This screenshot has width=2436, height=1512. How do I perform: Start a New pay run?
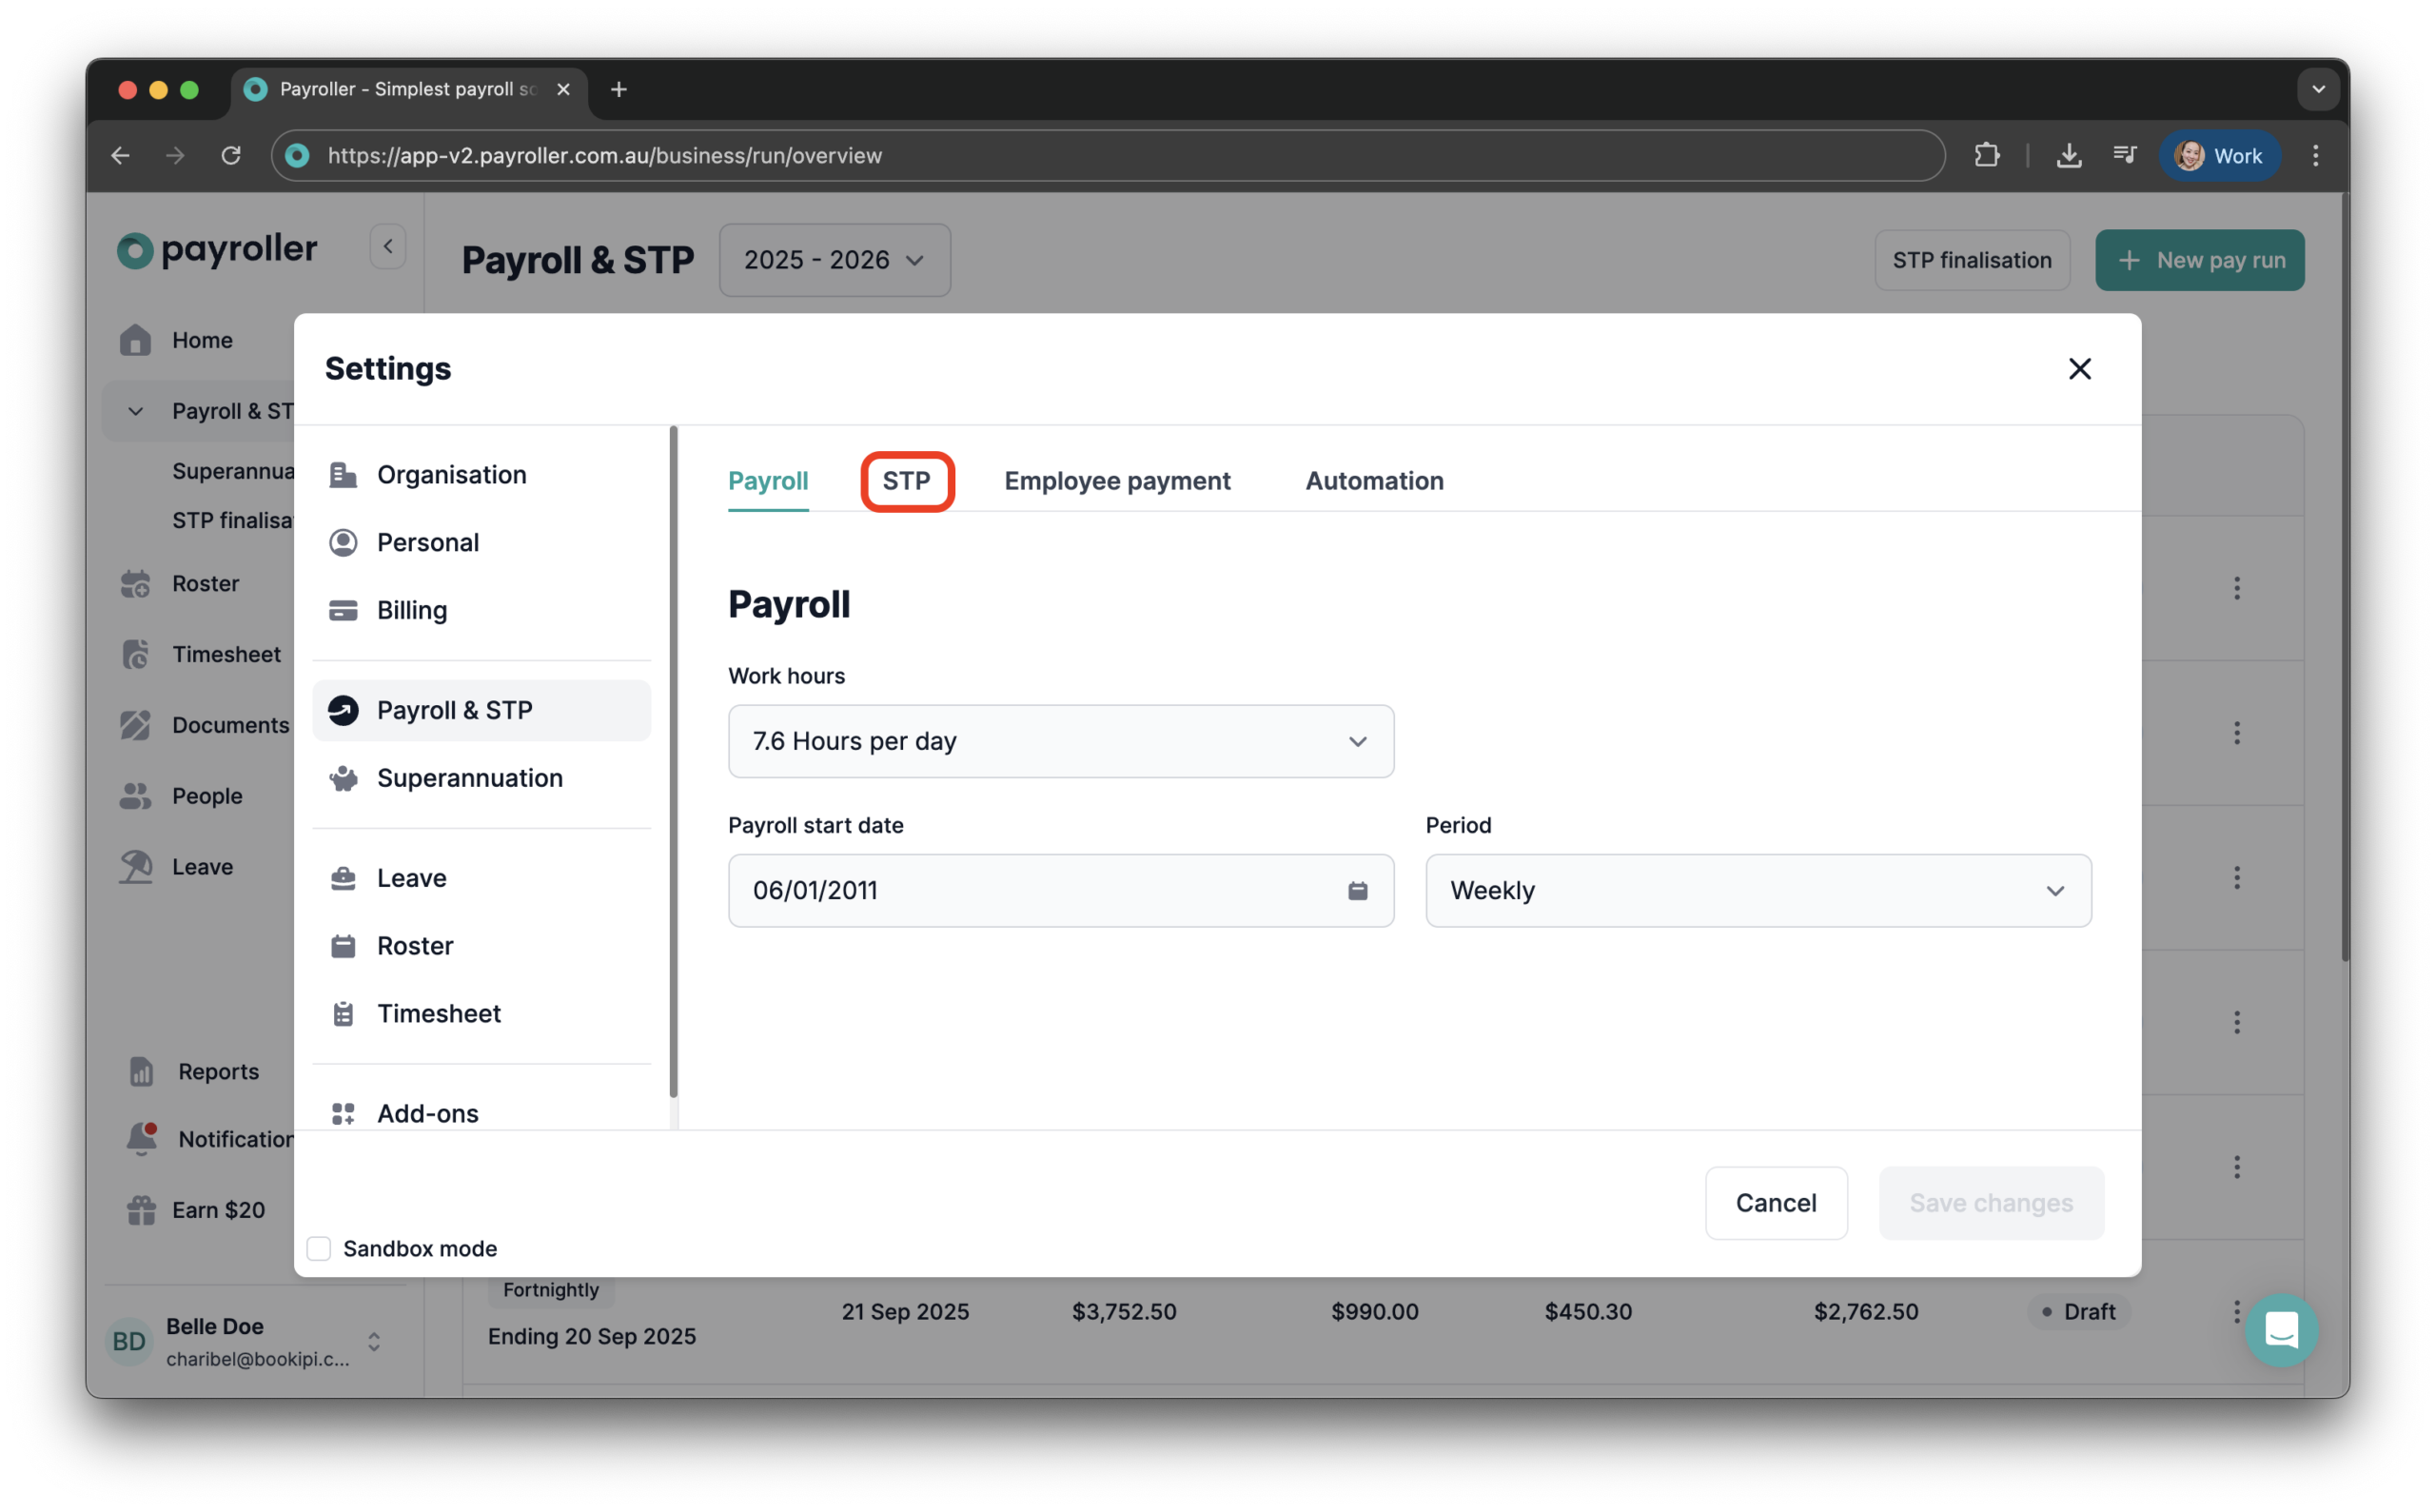pyautogui.click(x=2200, y=260)
